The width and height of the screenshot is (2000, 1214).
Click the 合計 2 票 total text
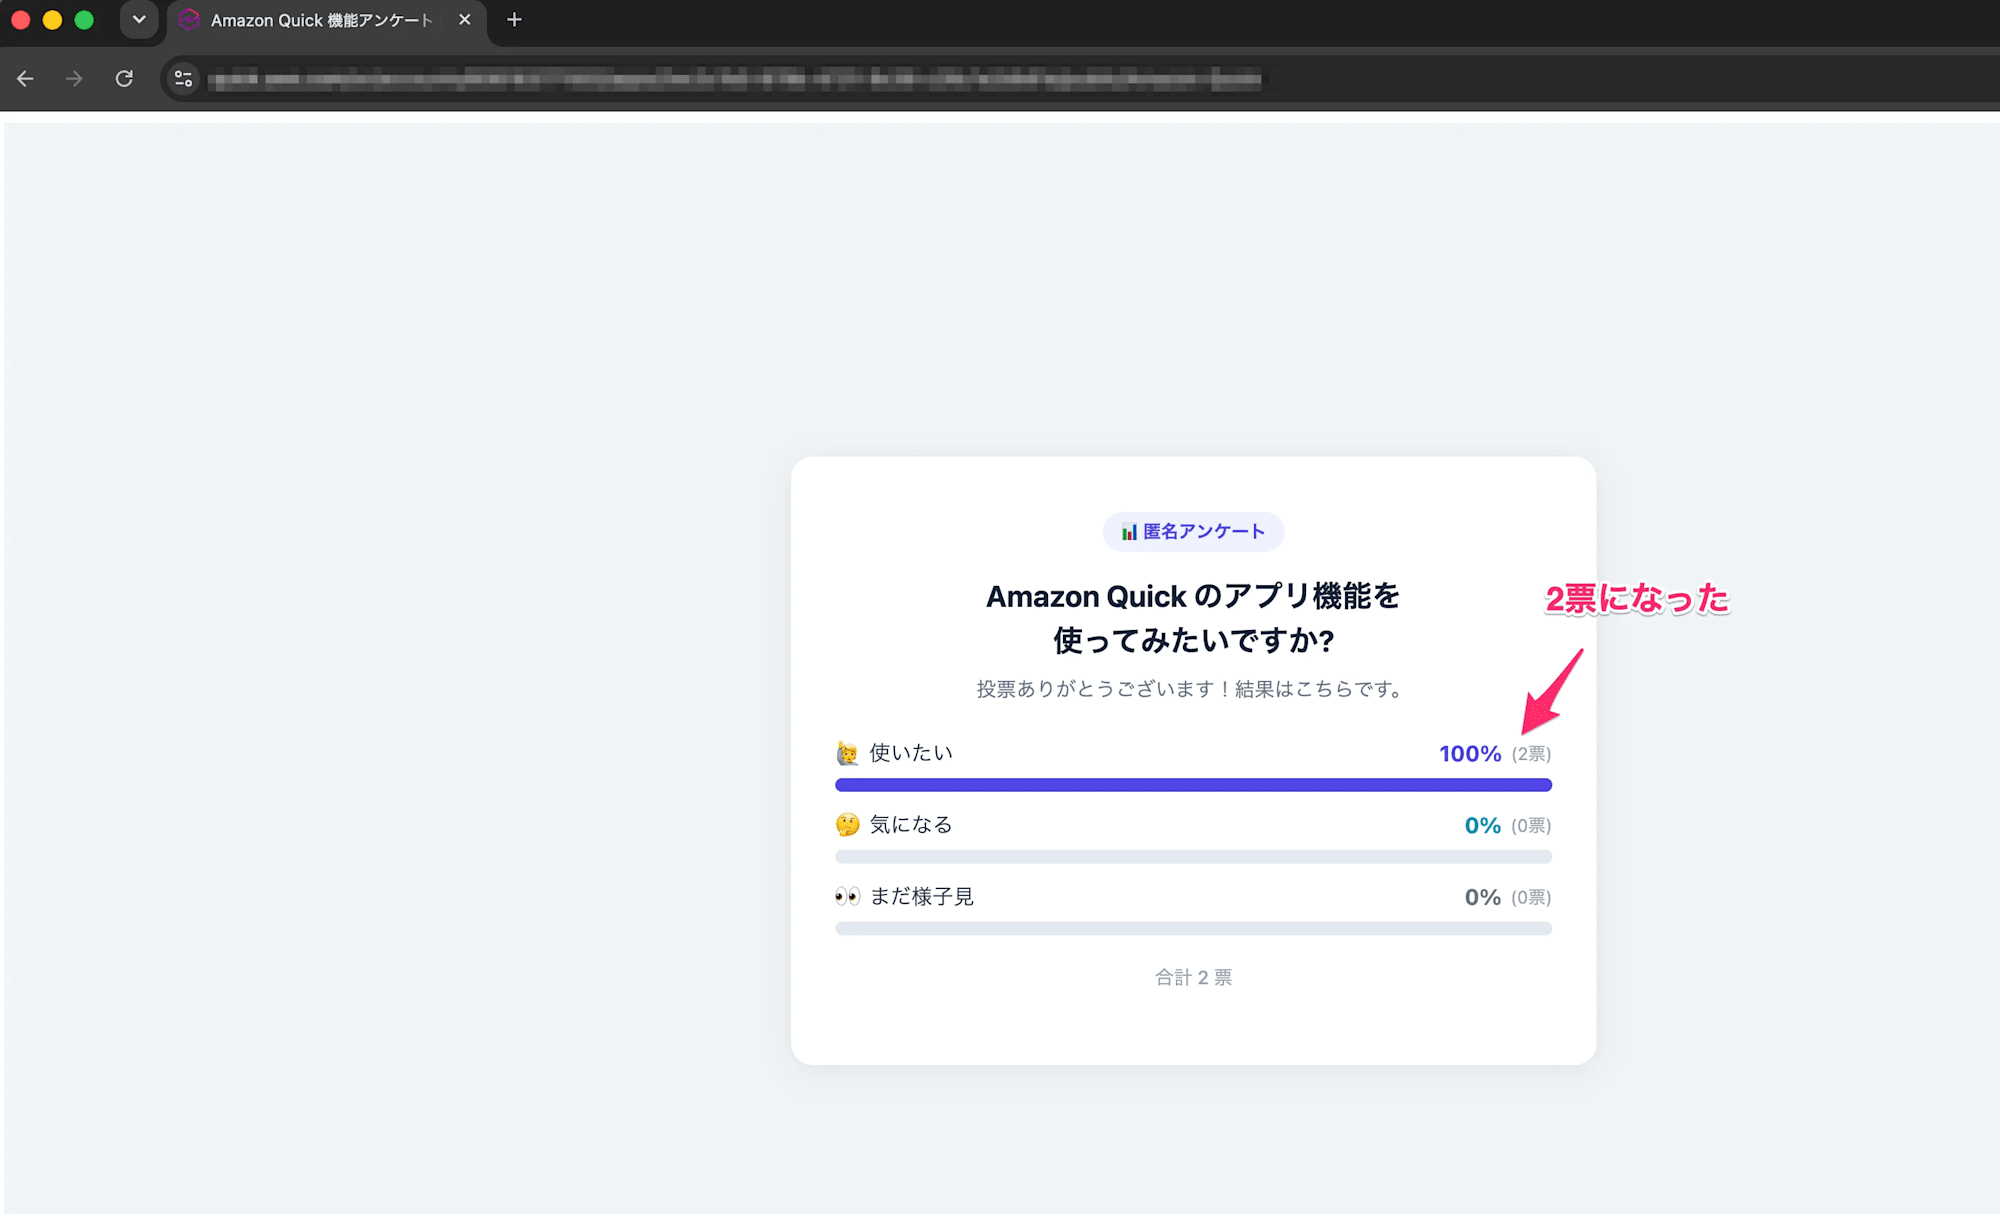click(1193, 978)
